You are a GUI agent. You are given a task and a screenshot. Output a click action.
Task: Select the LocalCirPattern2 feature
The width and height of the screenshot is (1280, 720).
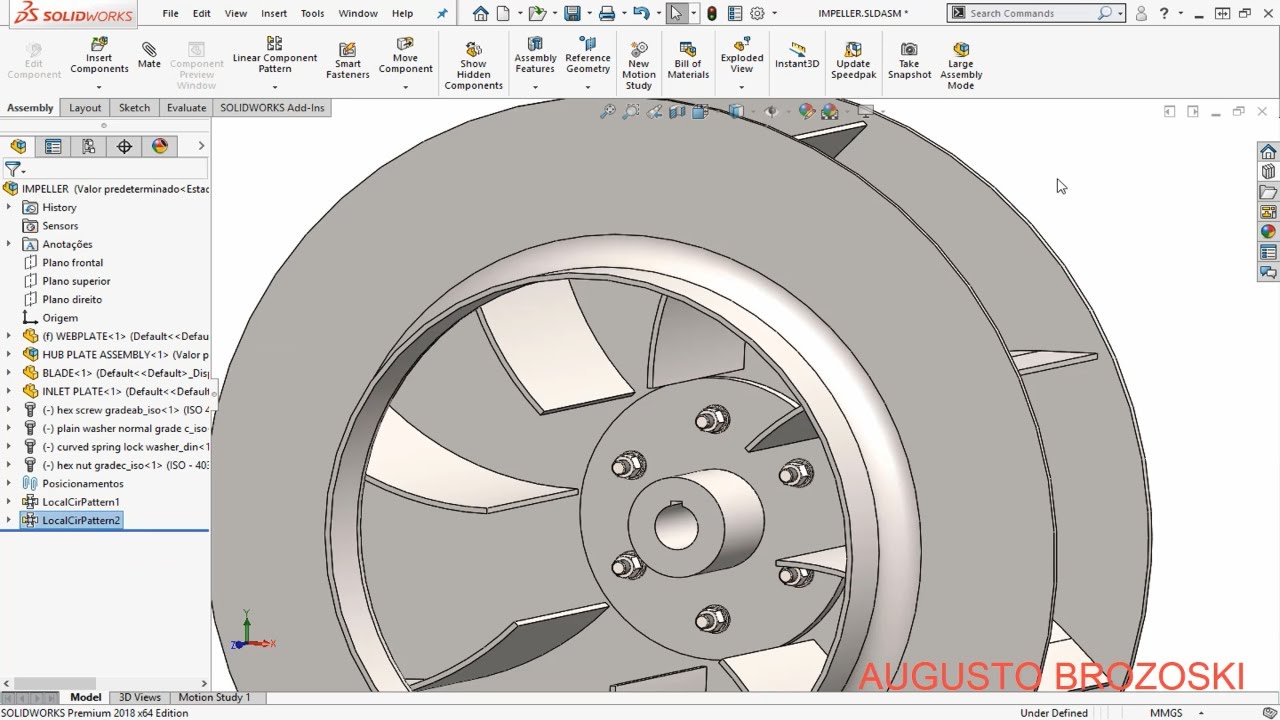point(72,520)
